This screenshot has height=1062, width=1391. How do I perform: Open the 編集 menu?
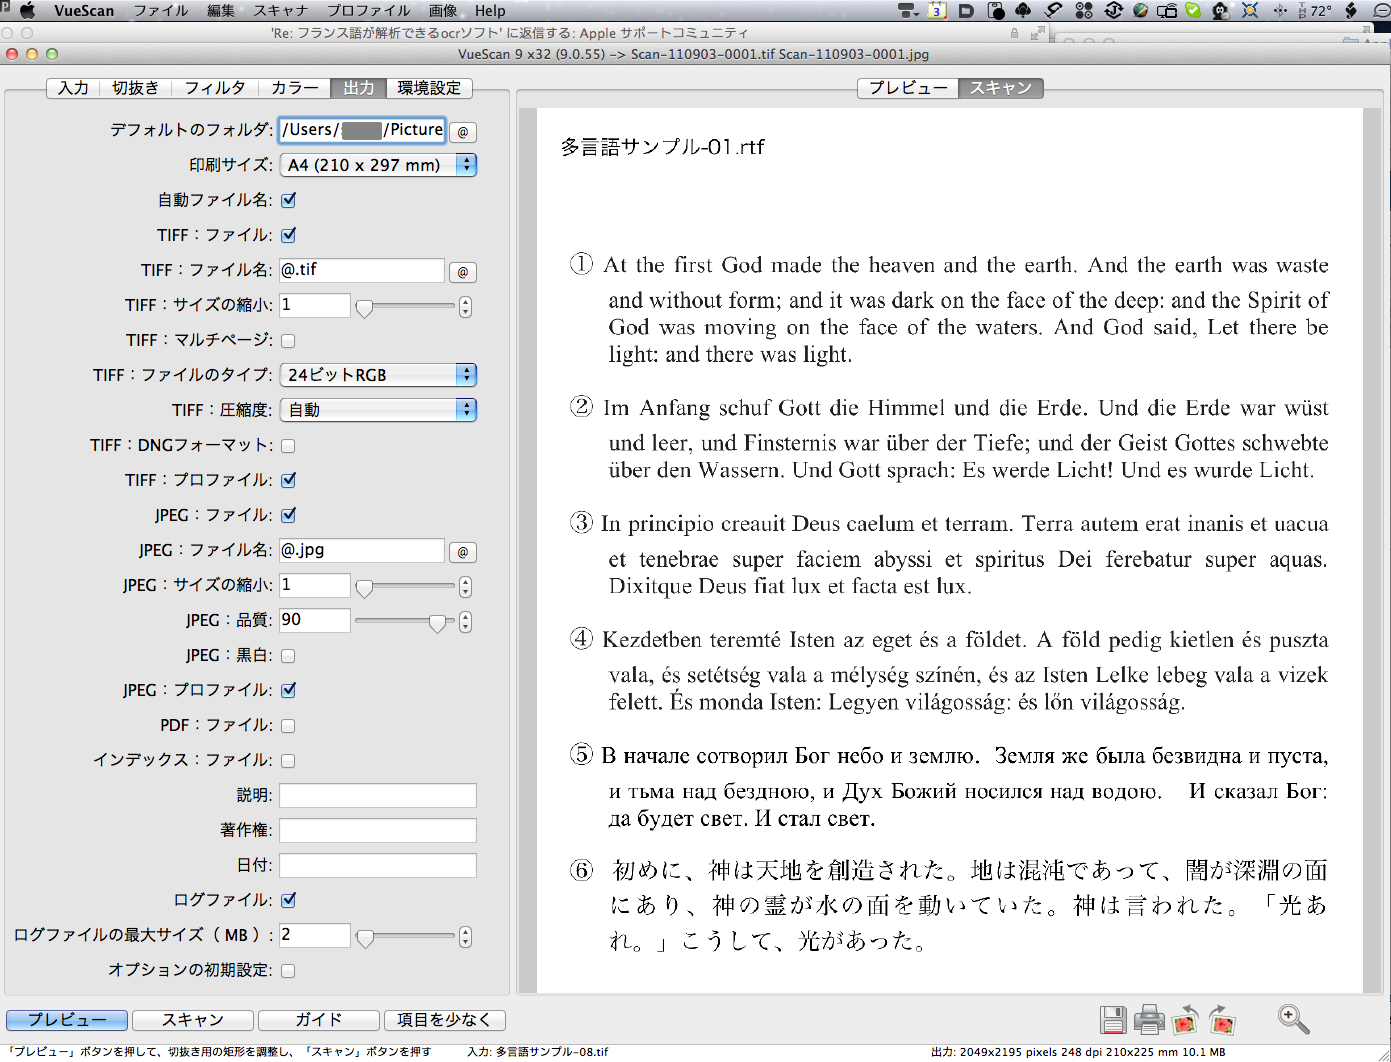(220, 10)
